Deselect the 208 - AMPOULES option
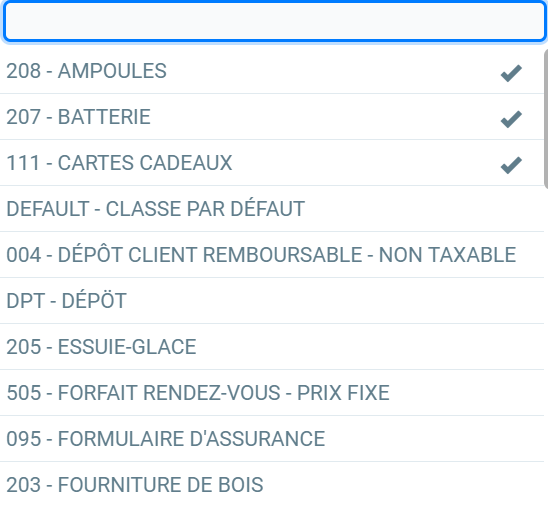 [272, 71]
